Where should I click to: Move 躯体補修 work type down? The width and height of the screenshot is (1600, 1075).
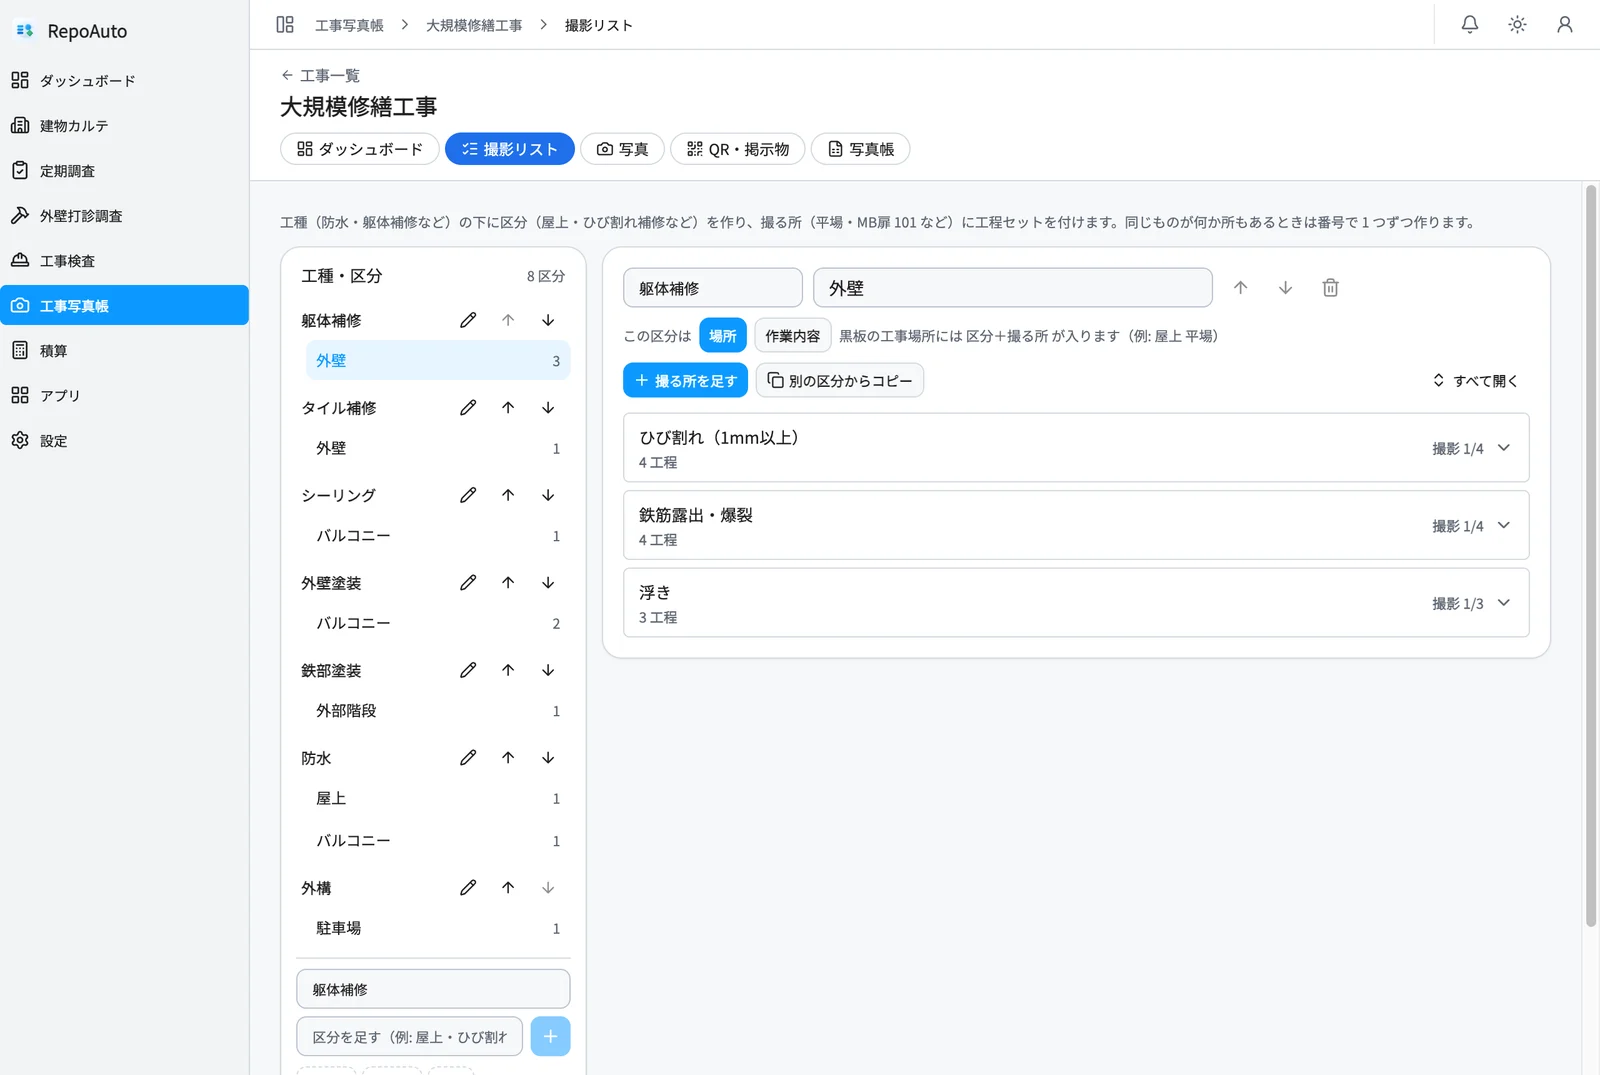click(548, 320)
